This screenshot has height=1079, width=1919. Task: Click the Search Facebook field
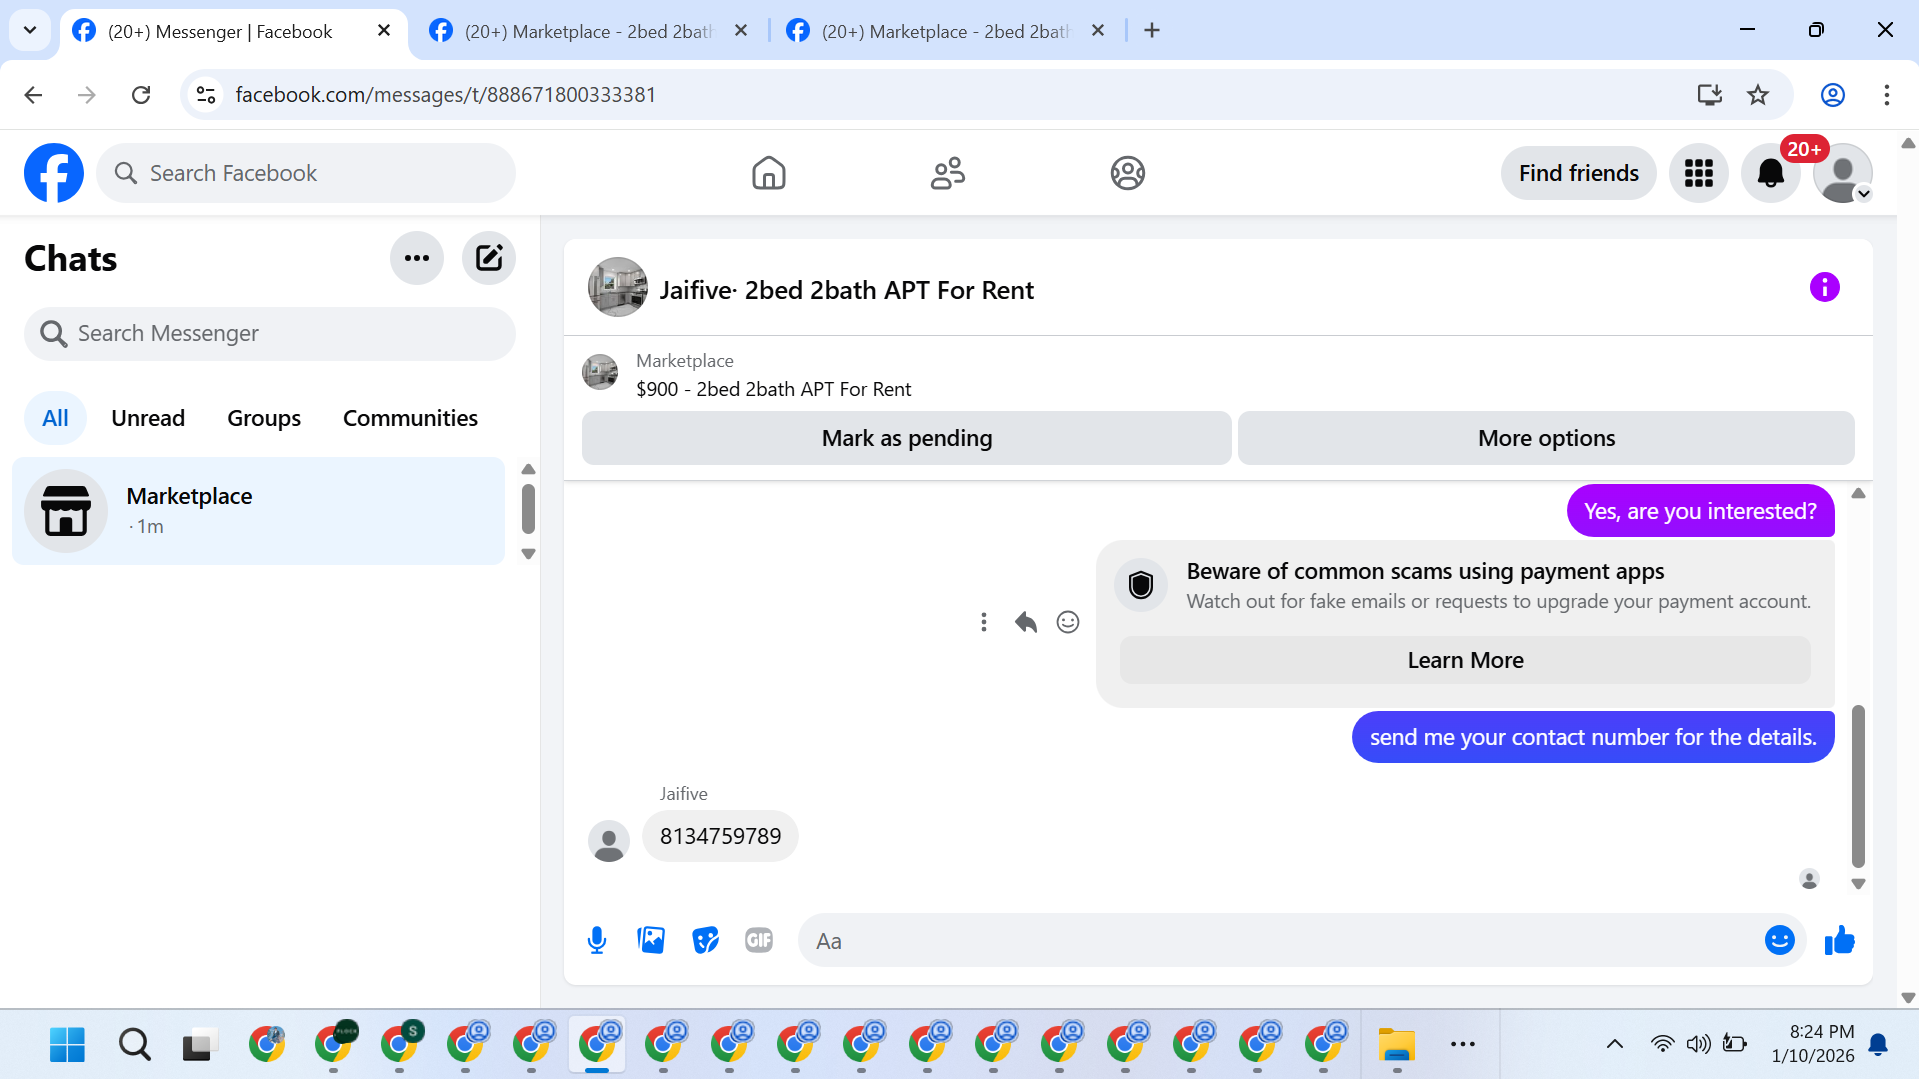click(306, 173)
